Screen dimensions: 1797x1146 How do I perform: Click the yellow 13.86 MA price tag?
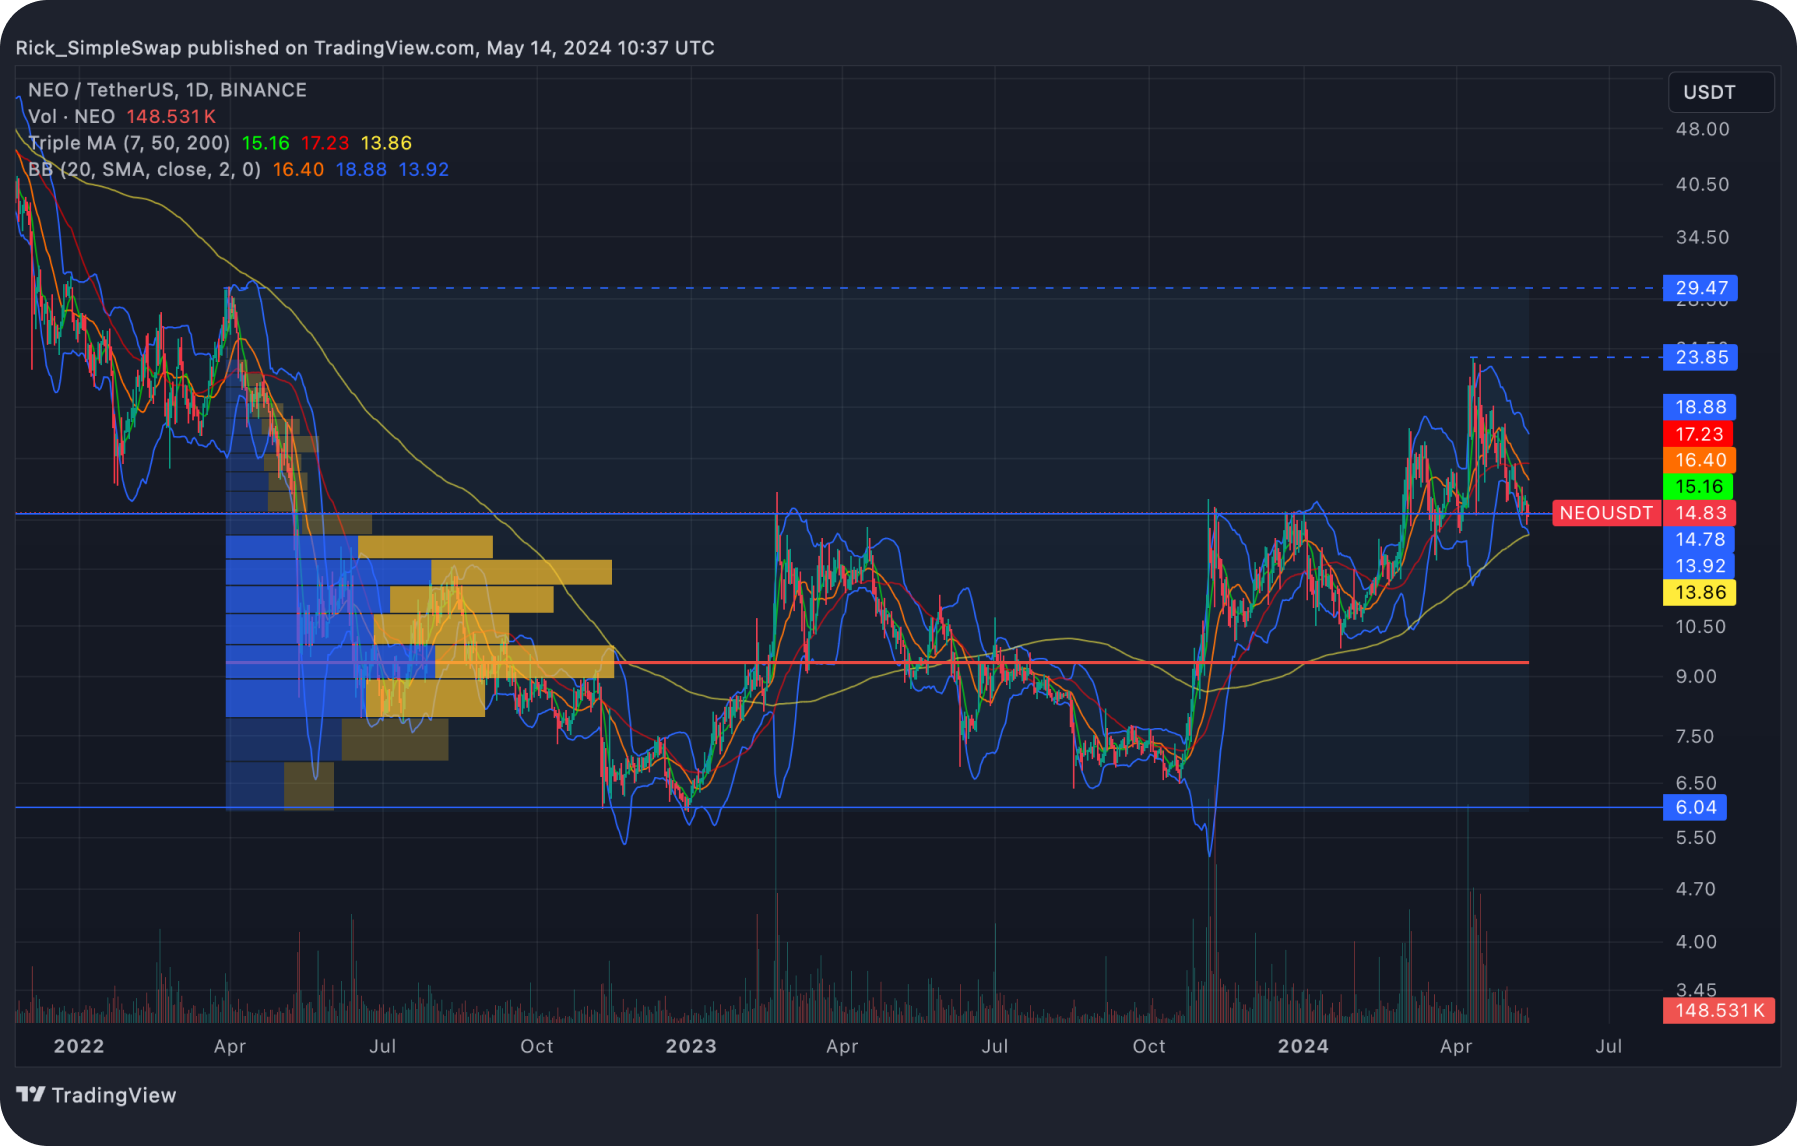(1699, 591)
